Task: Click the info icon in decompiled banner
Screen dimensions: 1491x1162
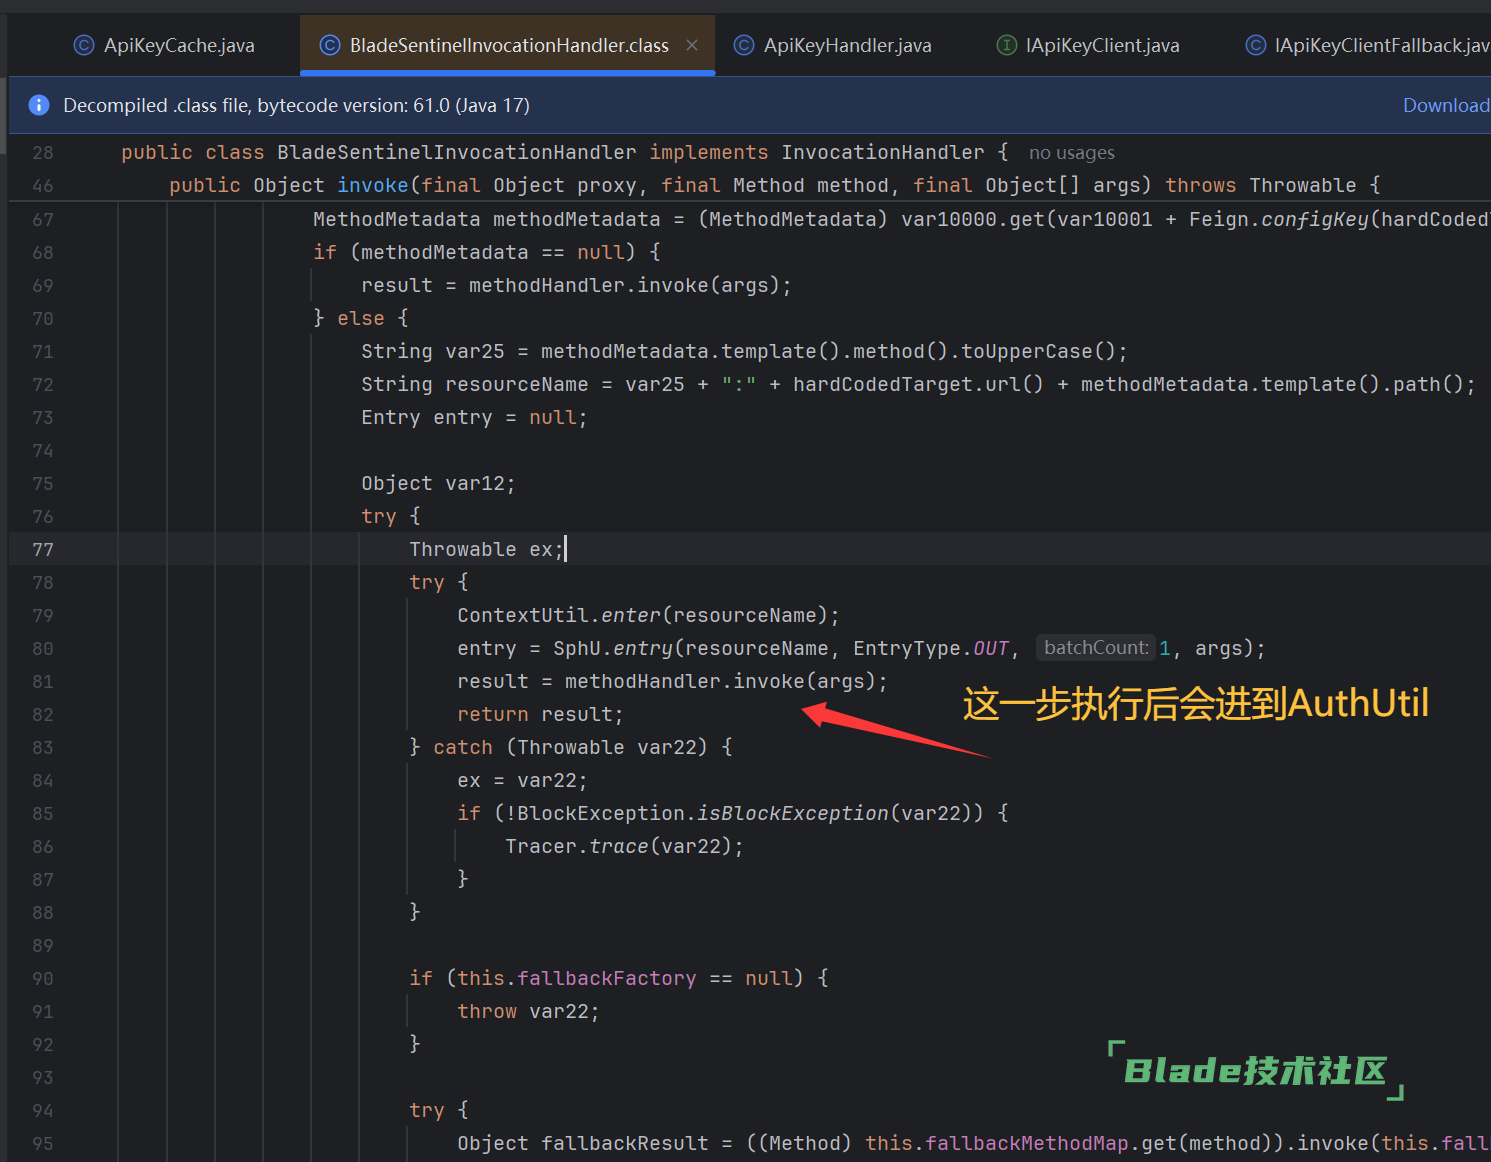Action: point(39,105)
